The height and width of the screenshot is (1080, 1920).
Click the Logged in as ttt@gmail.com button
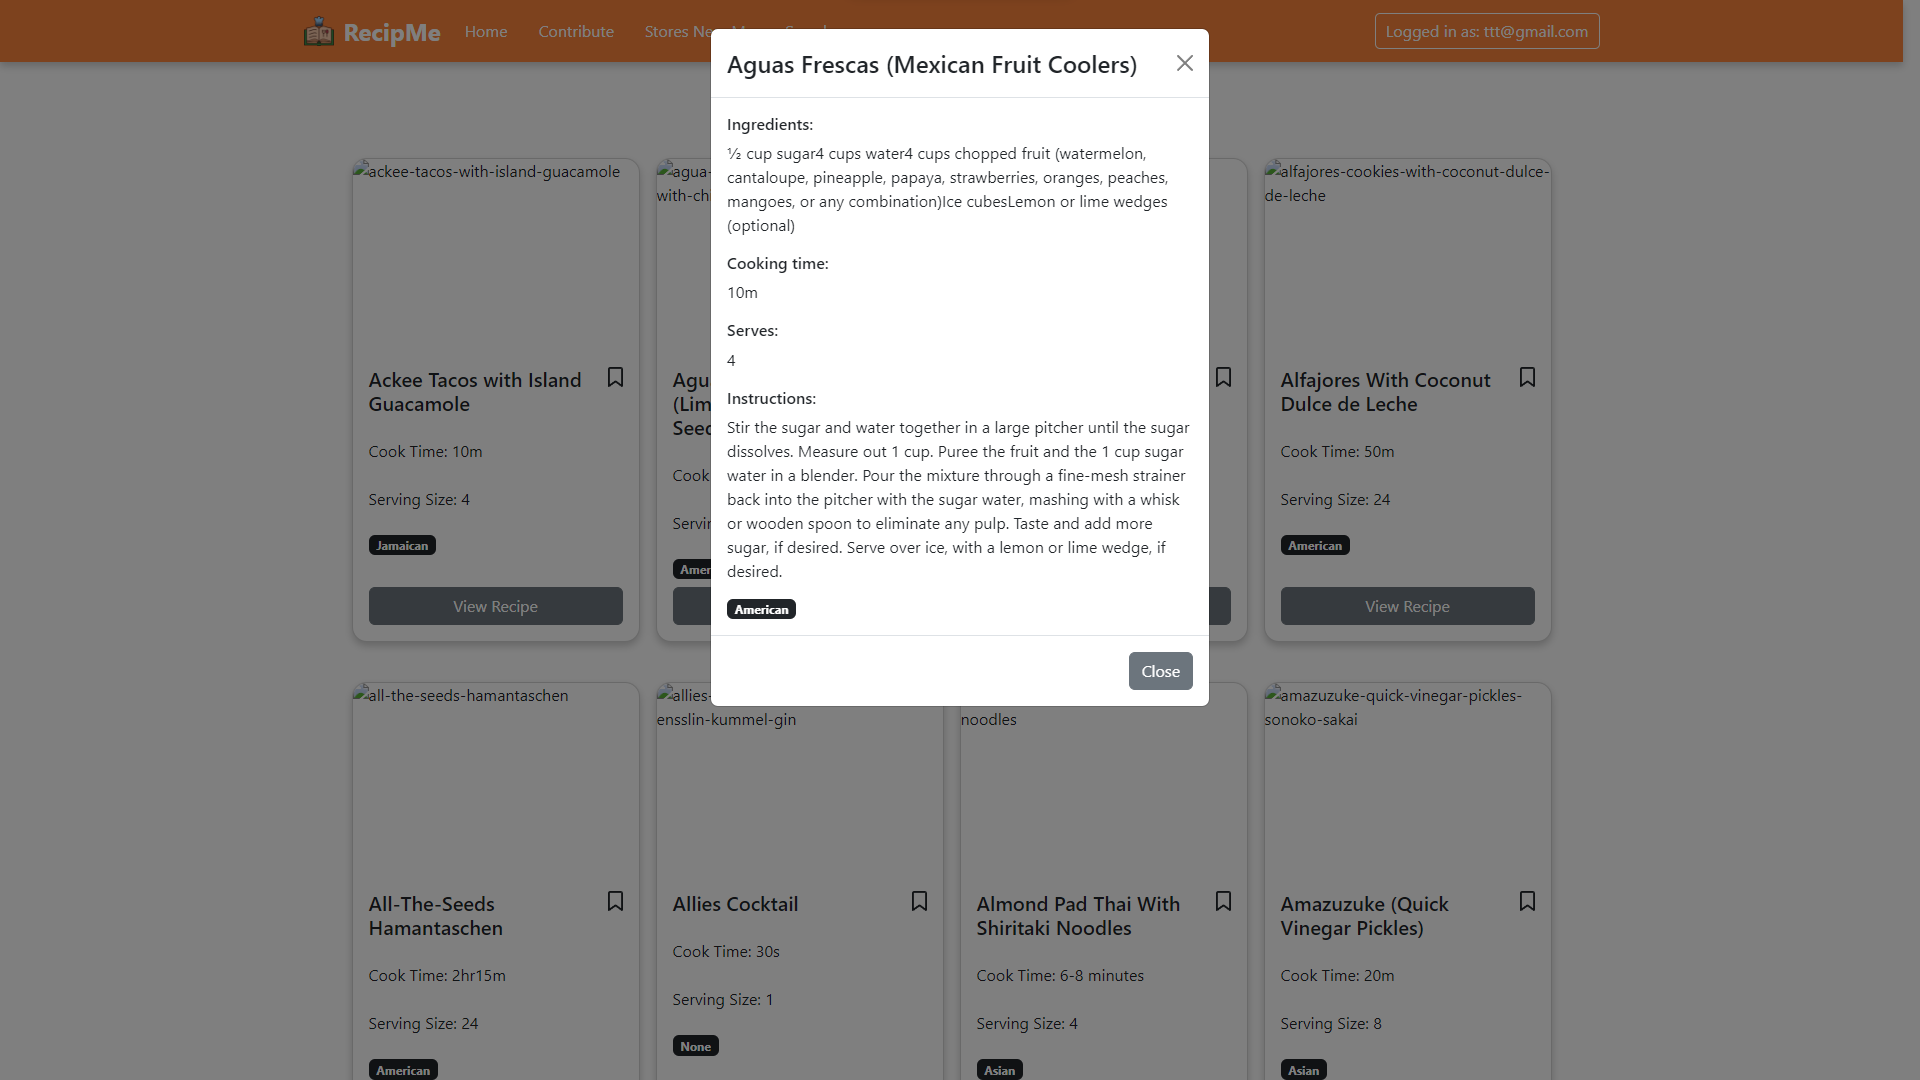pyautogui.click(x=1487, y=31)
